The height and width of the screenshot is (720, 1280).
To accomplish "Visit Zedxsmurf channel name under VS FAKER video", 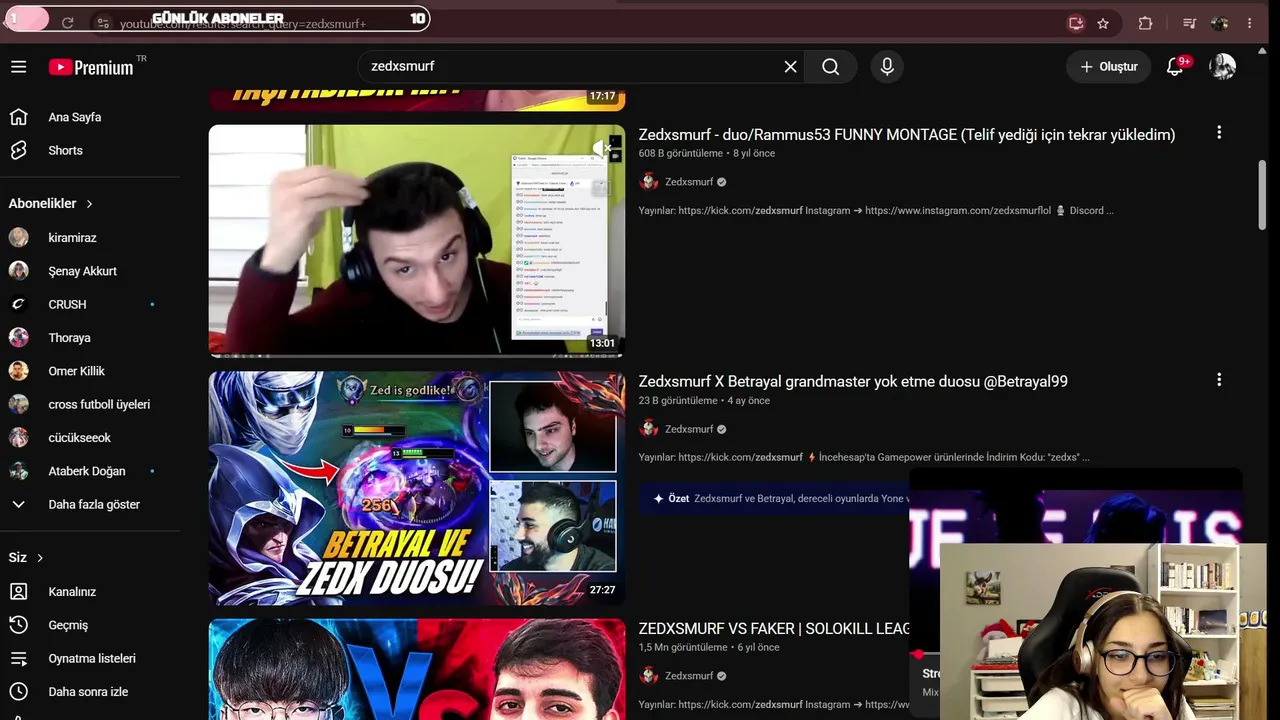I will tap(689, 676).
